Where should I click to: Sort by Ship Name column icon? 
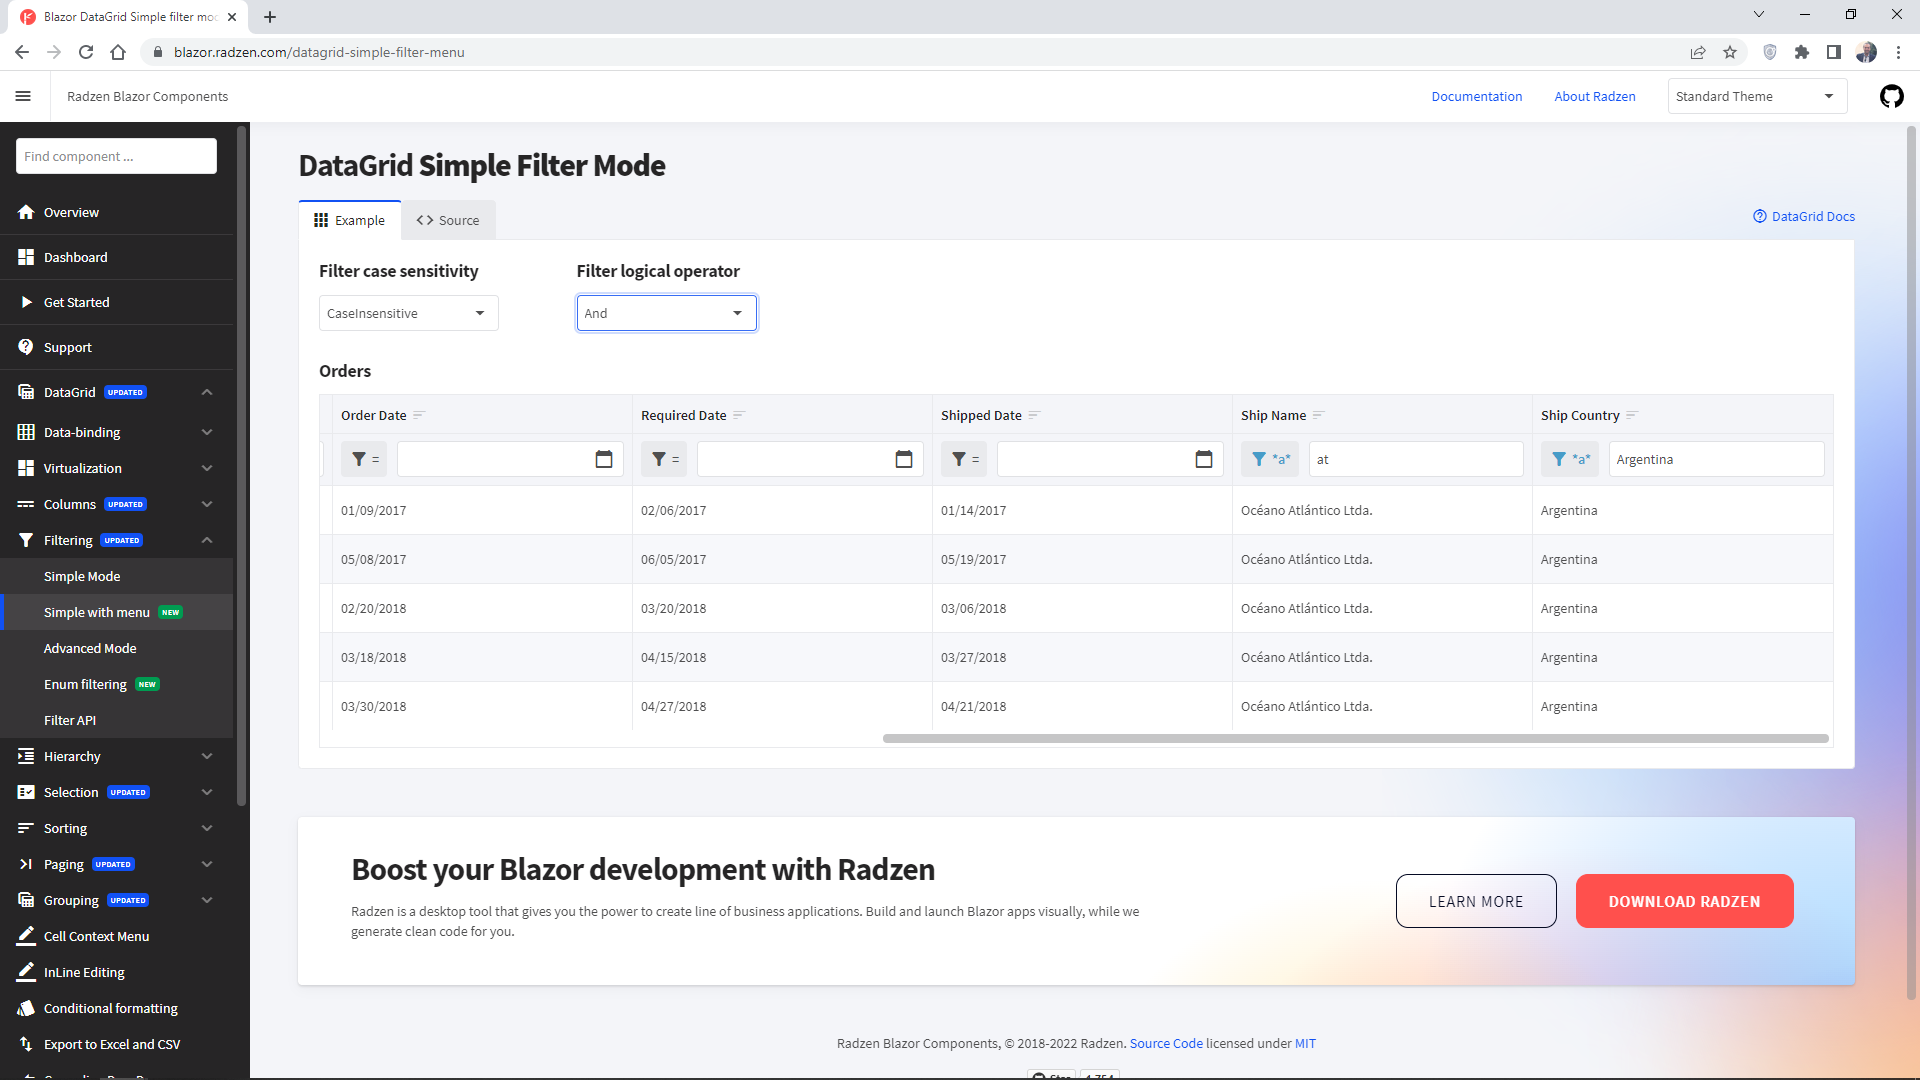[1318, 415]
